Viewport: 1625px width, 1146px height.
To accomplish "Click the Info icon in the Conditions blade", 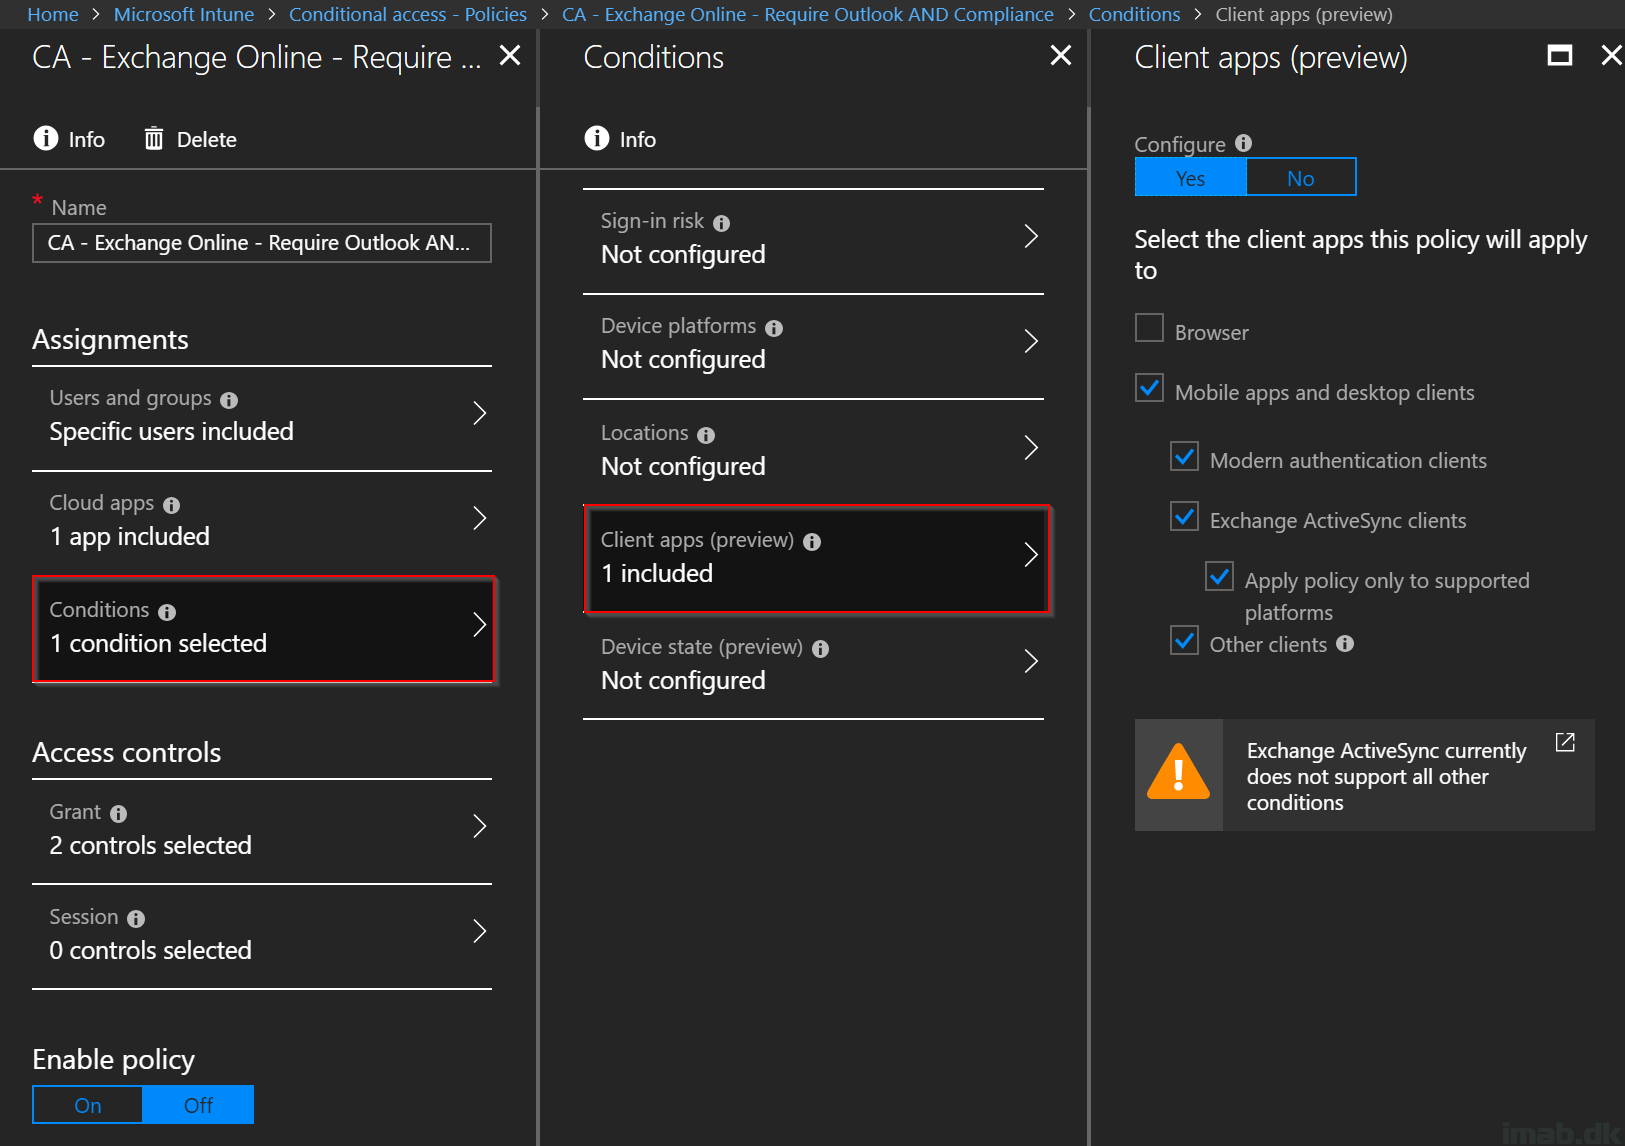I will 597,138.
